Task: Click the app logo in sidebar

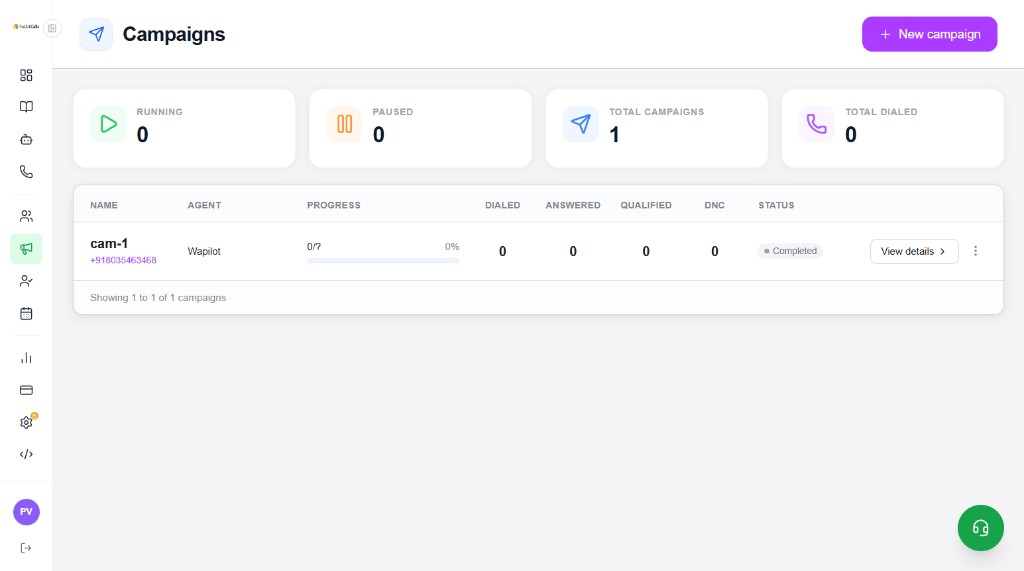Action: pyautogui.click(x=26, y=27)
